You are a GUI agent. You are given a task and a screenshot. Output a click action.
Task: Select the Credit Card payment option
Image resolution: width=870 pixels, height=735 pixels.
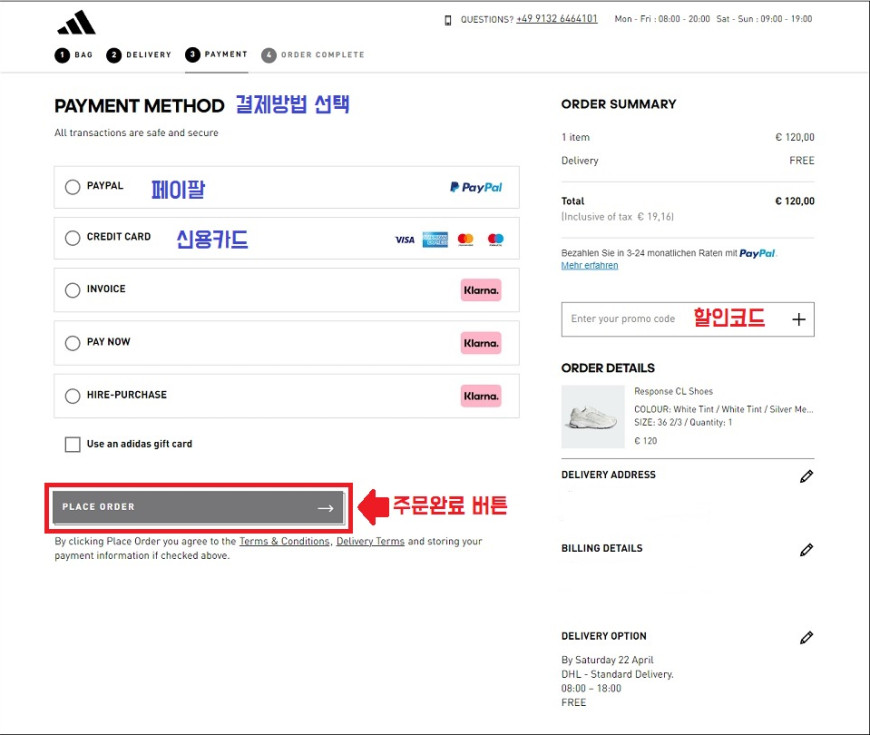[73, 238]
